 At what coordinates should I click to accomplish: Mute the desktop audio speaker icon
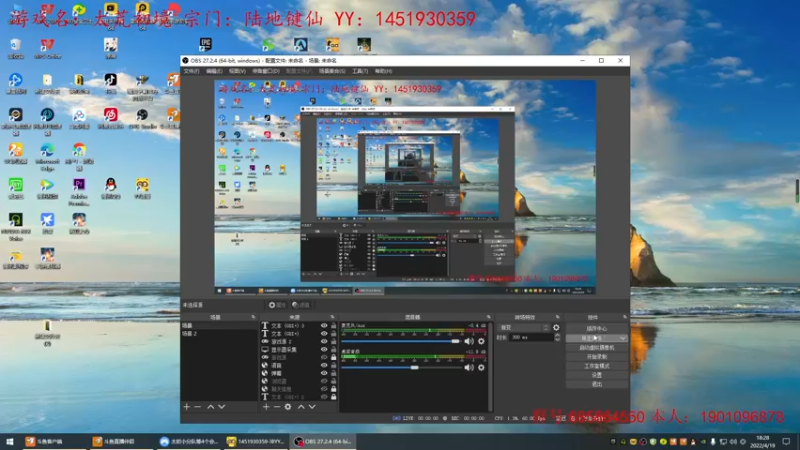coord(469,367)
